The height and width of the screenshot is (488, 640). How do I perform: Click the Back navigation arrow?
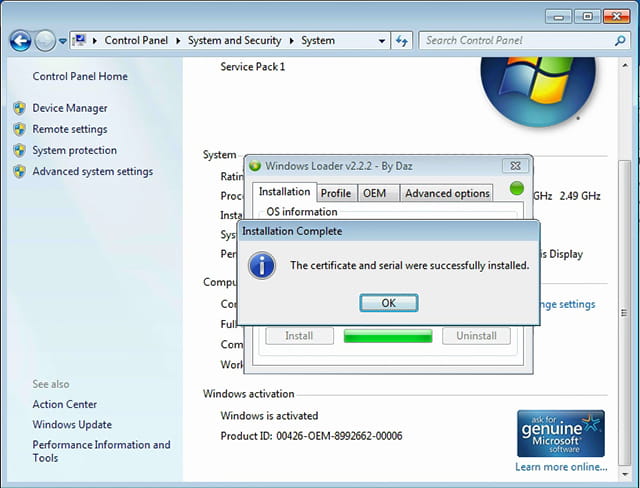20,41
